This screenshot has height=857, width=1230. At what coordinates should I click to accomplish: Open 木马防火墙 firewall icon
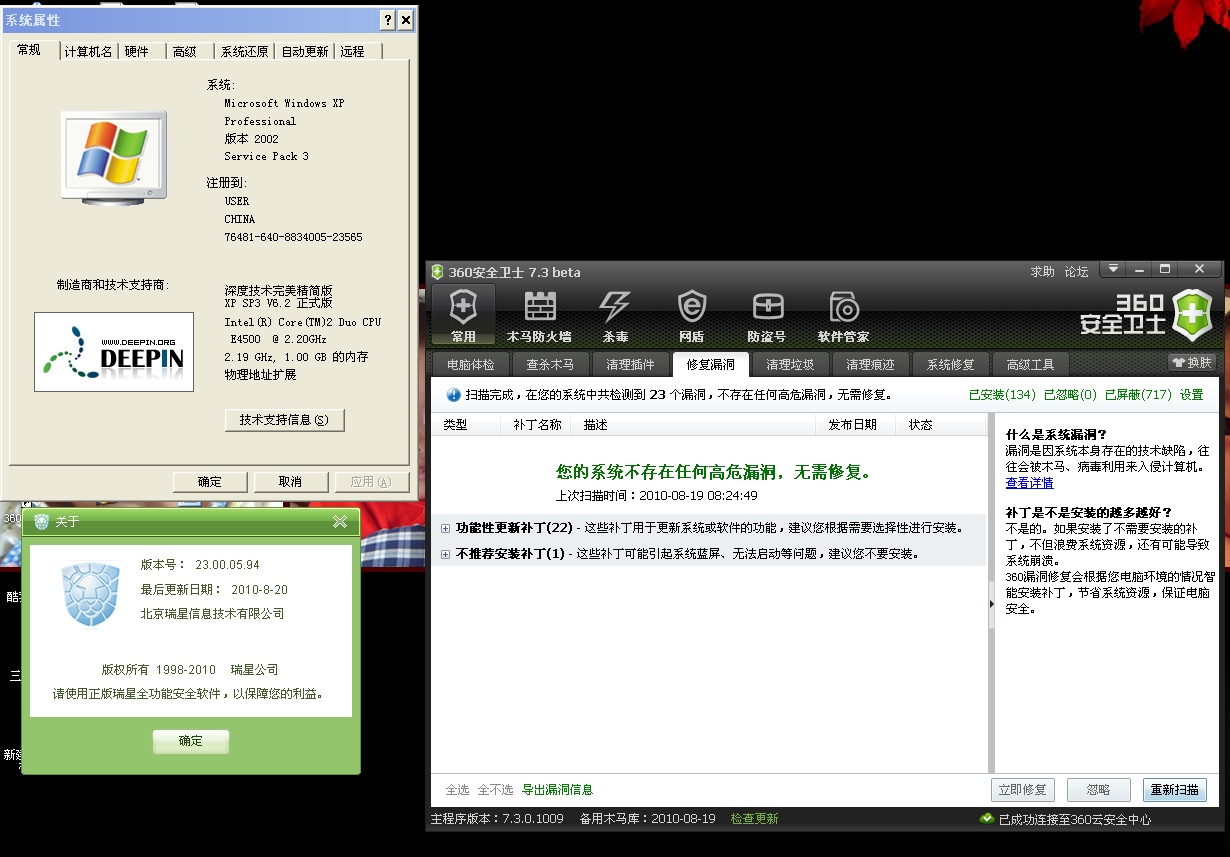539,314
